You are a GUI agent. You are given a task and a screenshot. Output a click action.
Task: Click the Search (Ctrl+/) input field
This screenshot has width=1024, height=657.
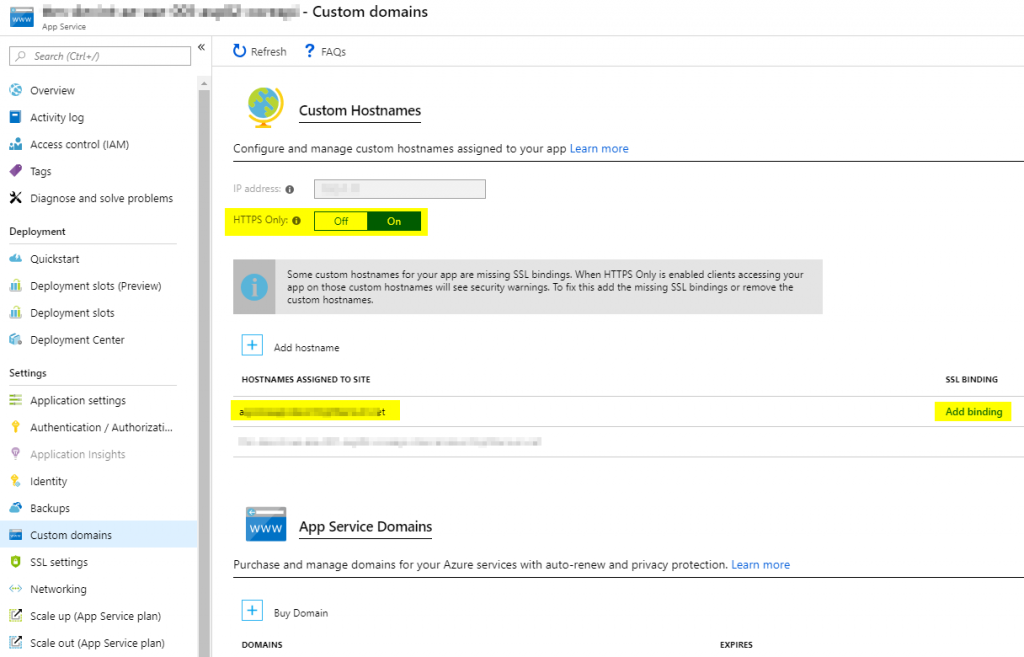click(99, 56)
